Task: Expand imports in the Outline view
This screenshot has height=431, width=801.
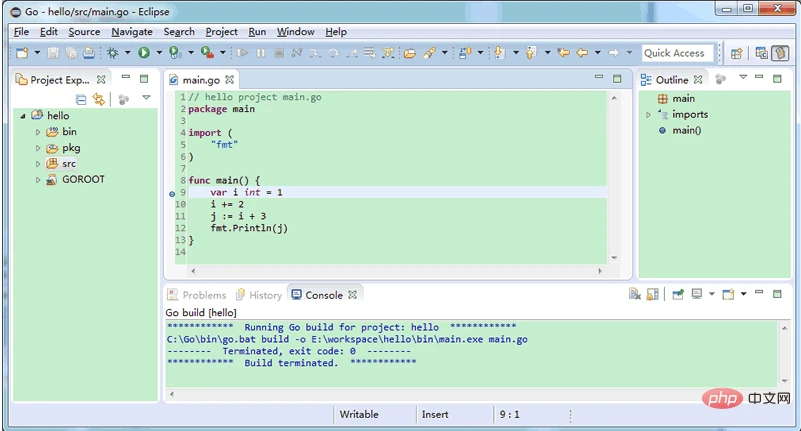Action: pyautogui.click(x=648, y=115)
